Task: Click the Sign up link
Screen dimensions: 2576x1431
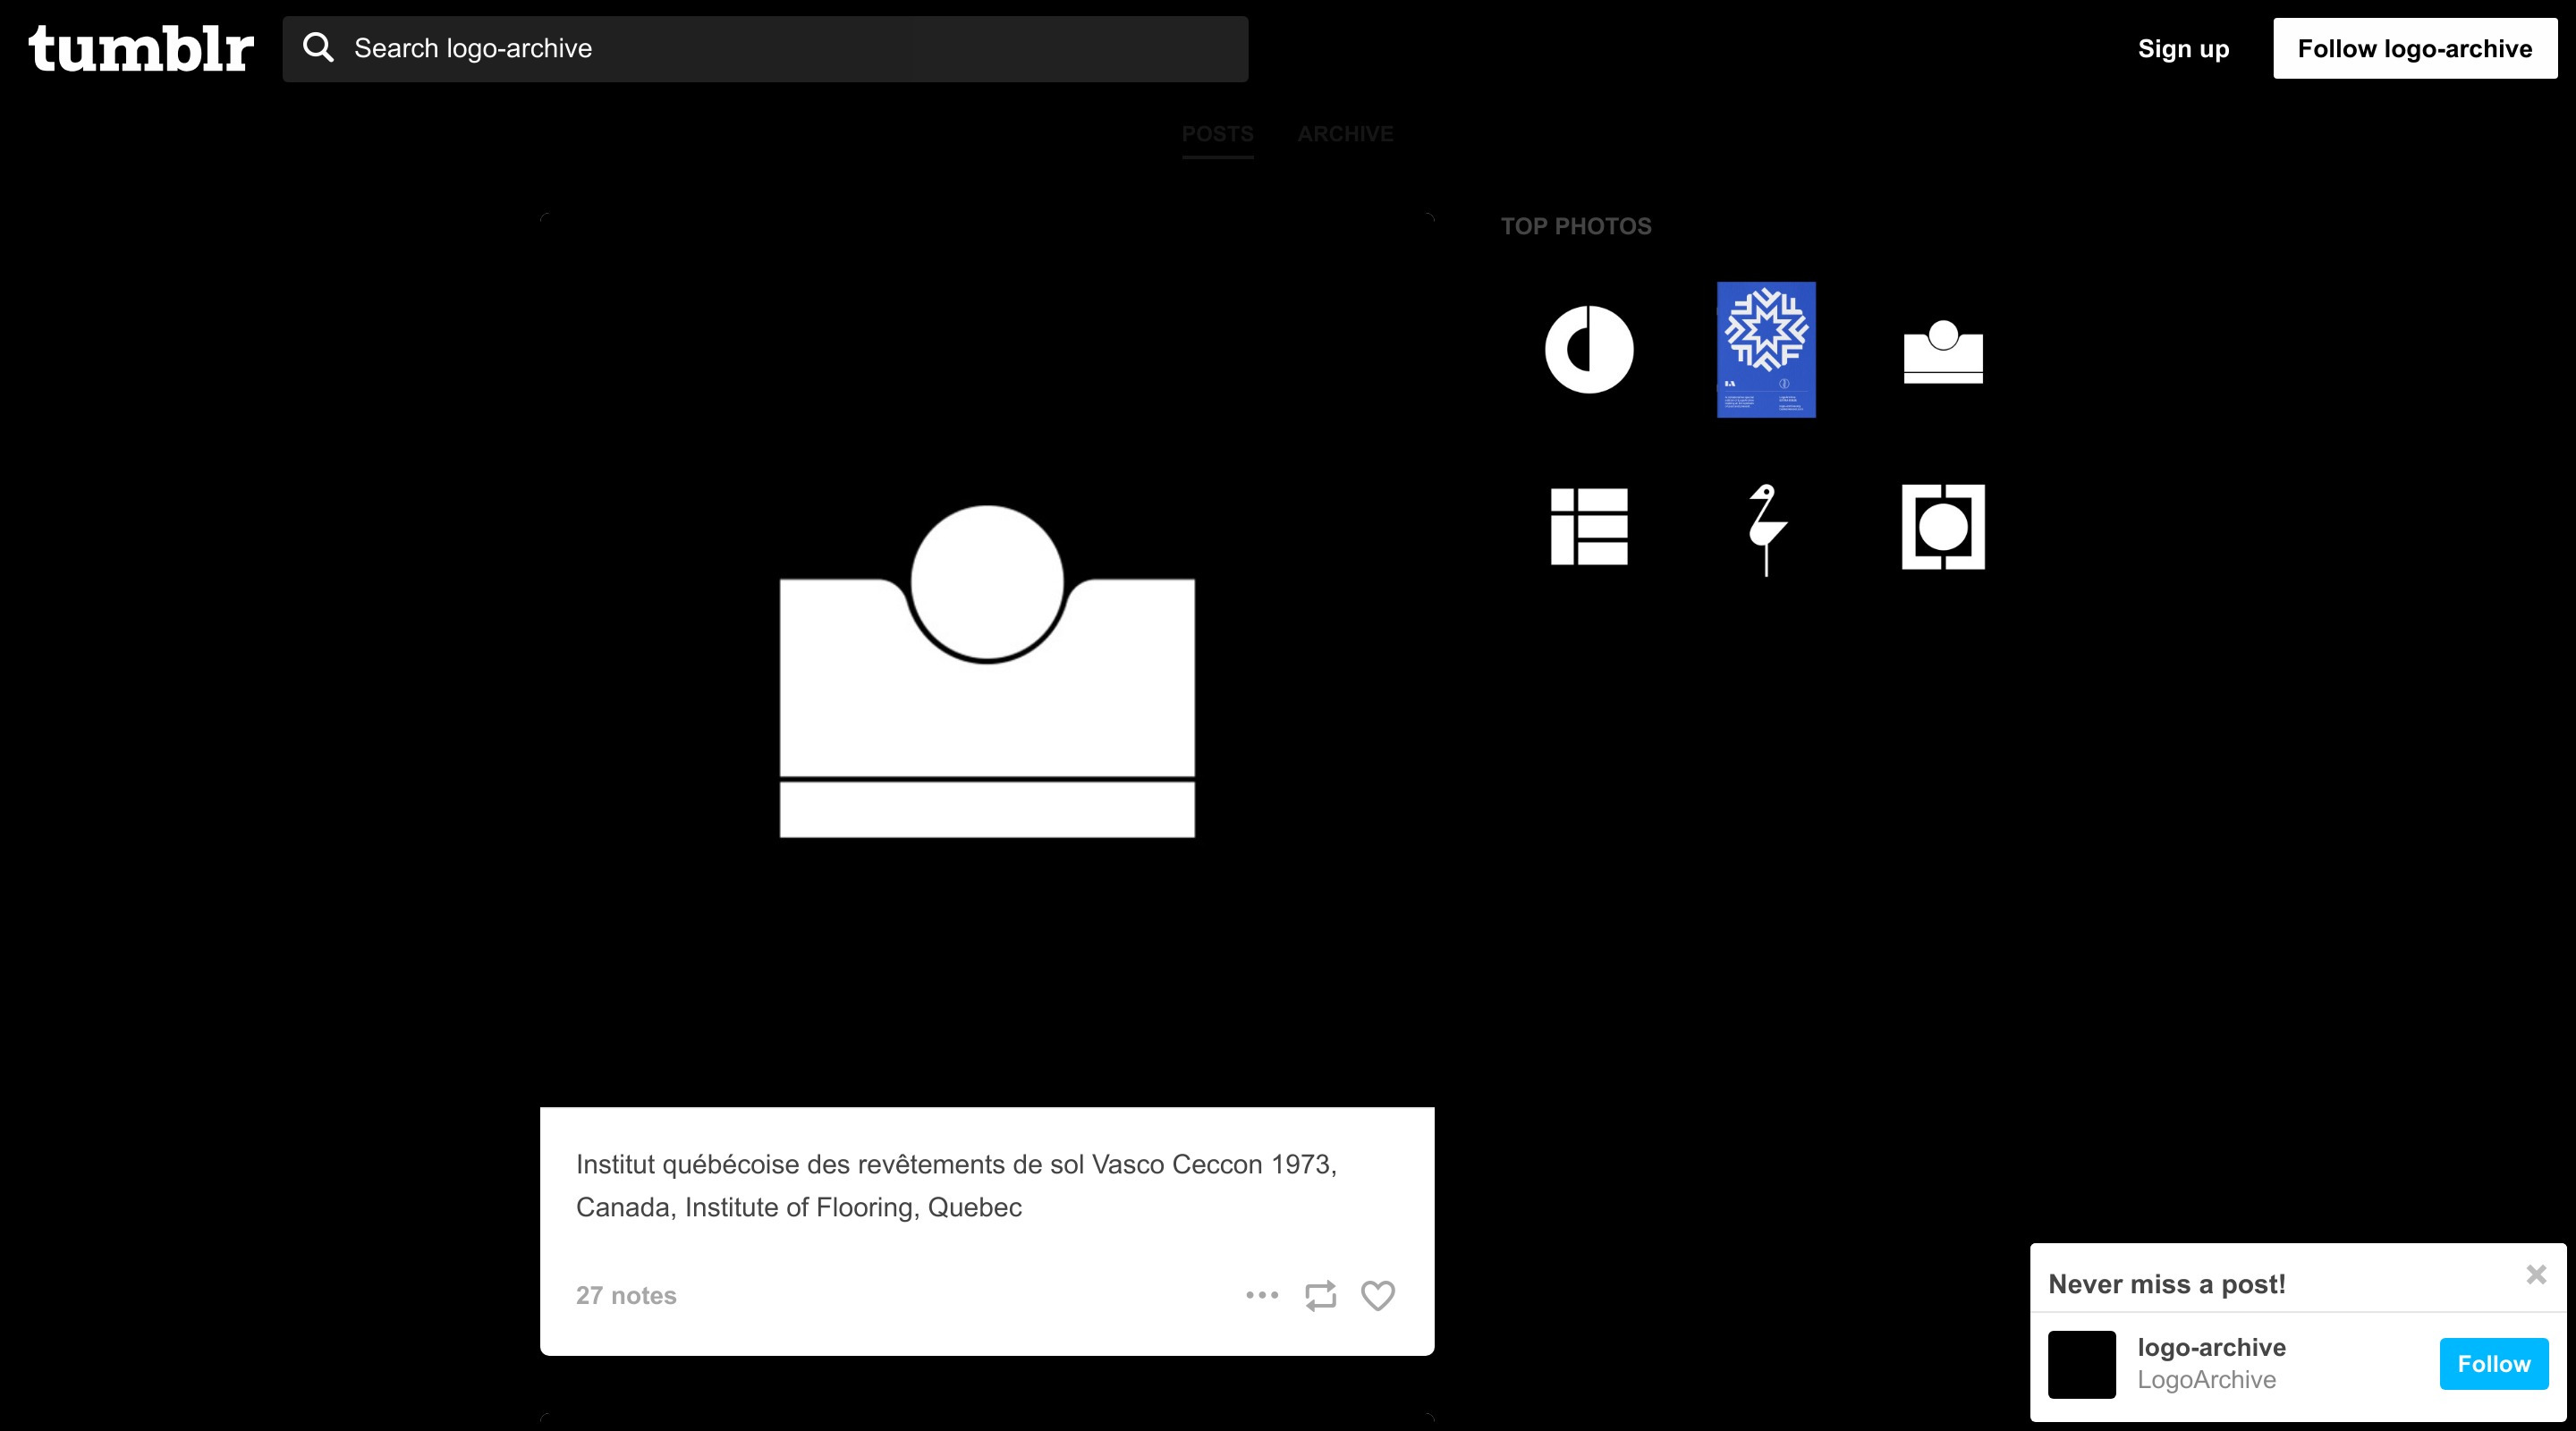Action: tap(2183, 49)
